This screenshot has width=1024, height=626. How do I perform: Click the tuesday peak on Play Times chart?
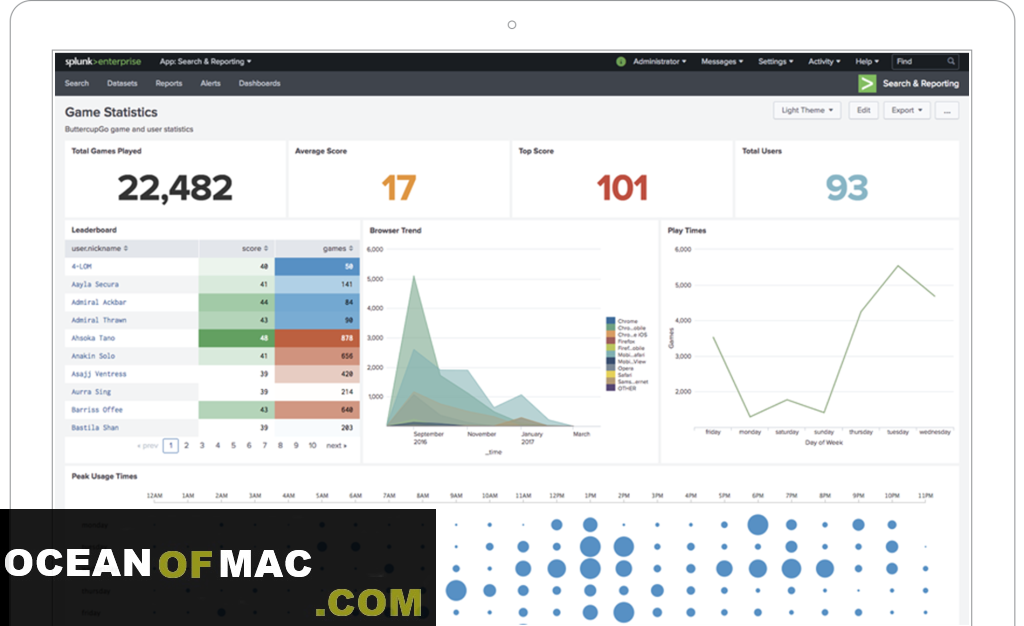point(898,266)
